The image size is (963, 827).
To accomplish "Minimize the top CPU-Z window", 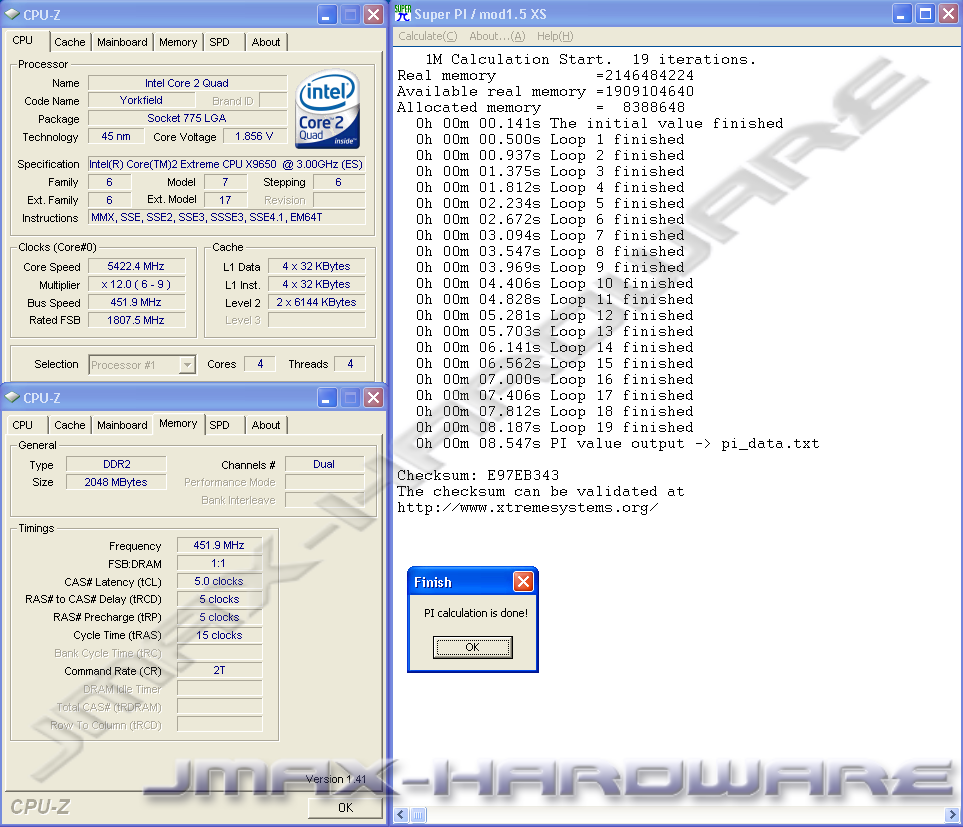I will pyautogui.click(x=327, y=15).
